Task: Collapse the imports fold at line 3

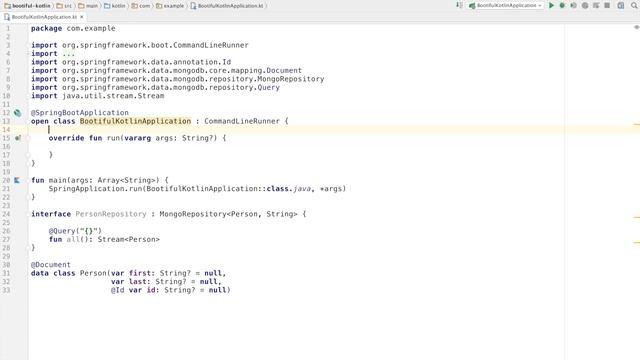Action: click(29, 45)
